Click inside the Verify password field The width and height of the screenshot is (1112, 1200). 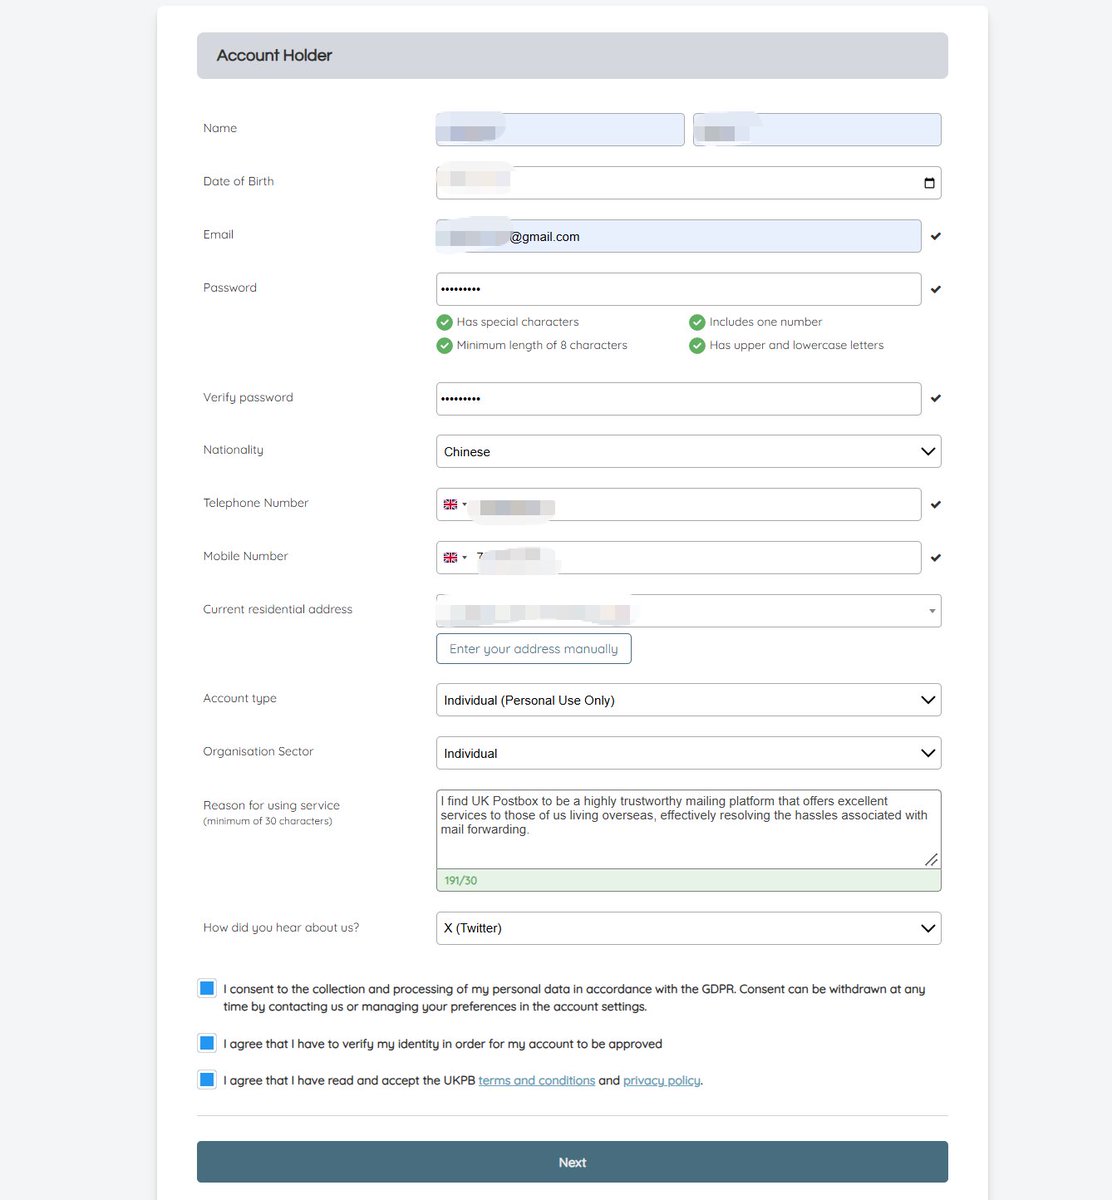click(678, 398)
